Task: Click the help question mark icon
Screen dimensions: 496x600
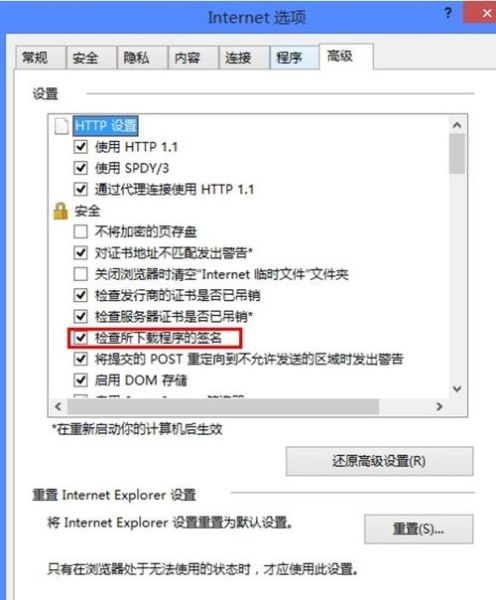Action: pyautogui.click(x=448, y=13)
